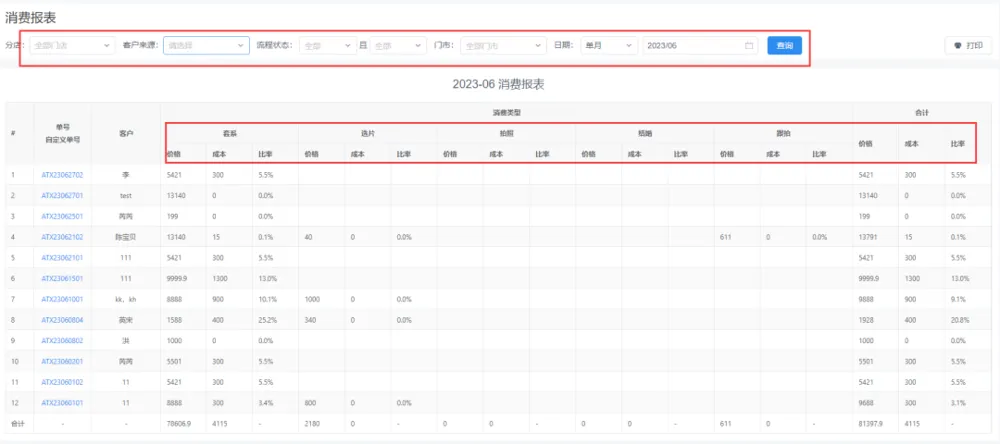Open the 单月 date type dropdown
The image size is (1000, 444).
tap(608, 46)
